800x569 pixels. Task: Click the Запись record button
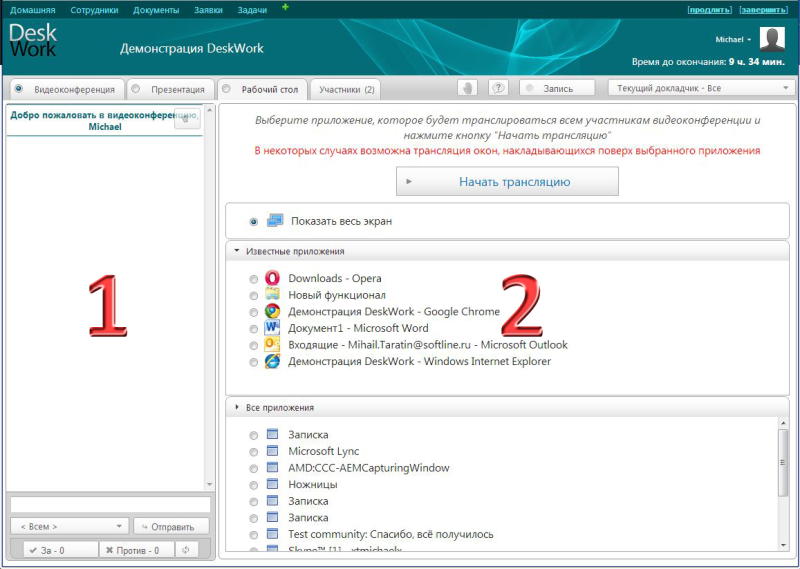[557, 88]
